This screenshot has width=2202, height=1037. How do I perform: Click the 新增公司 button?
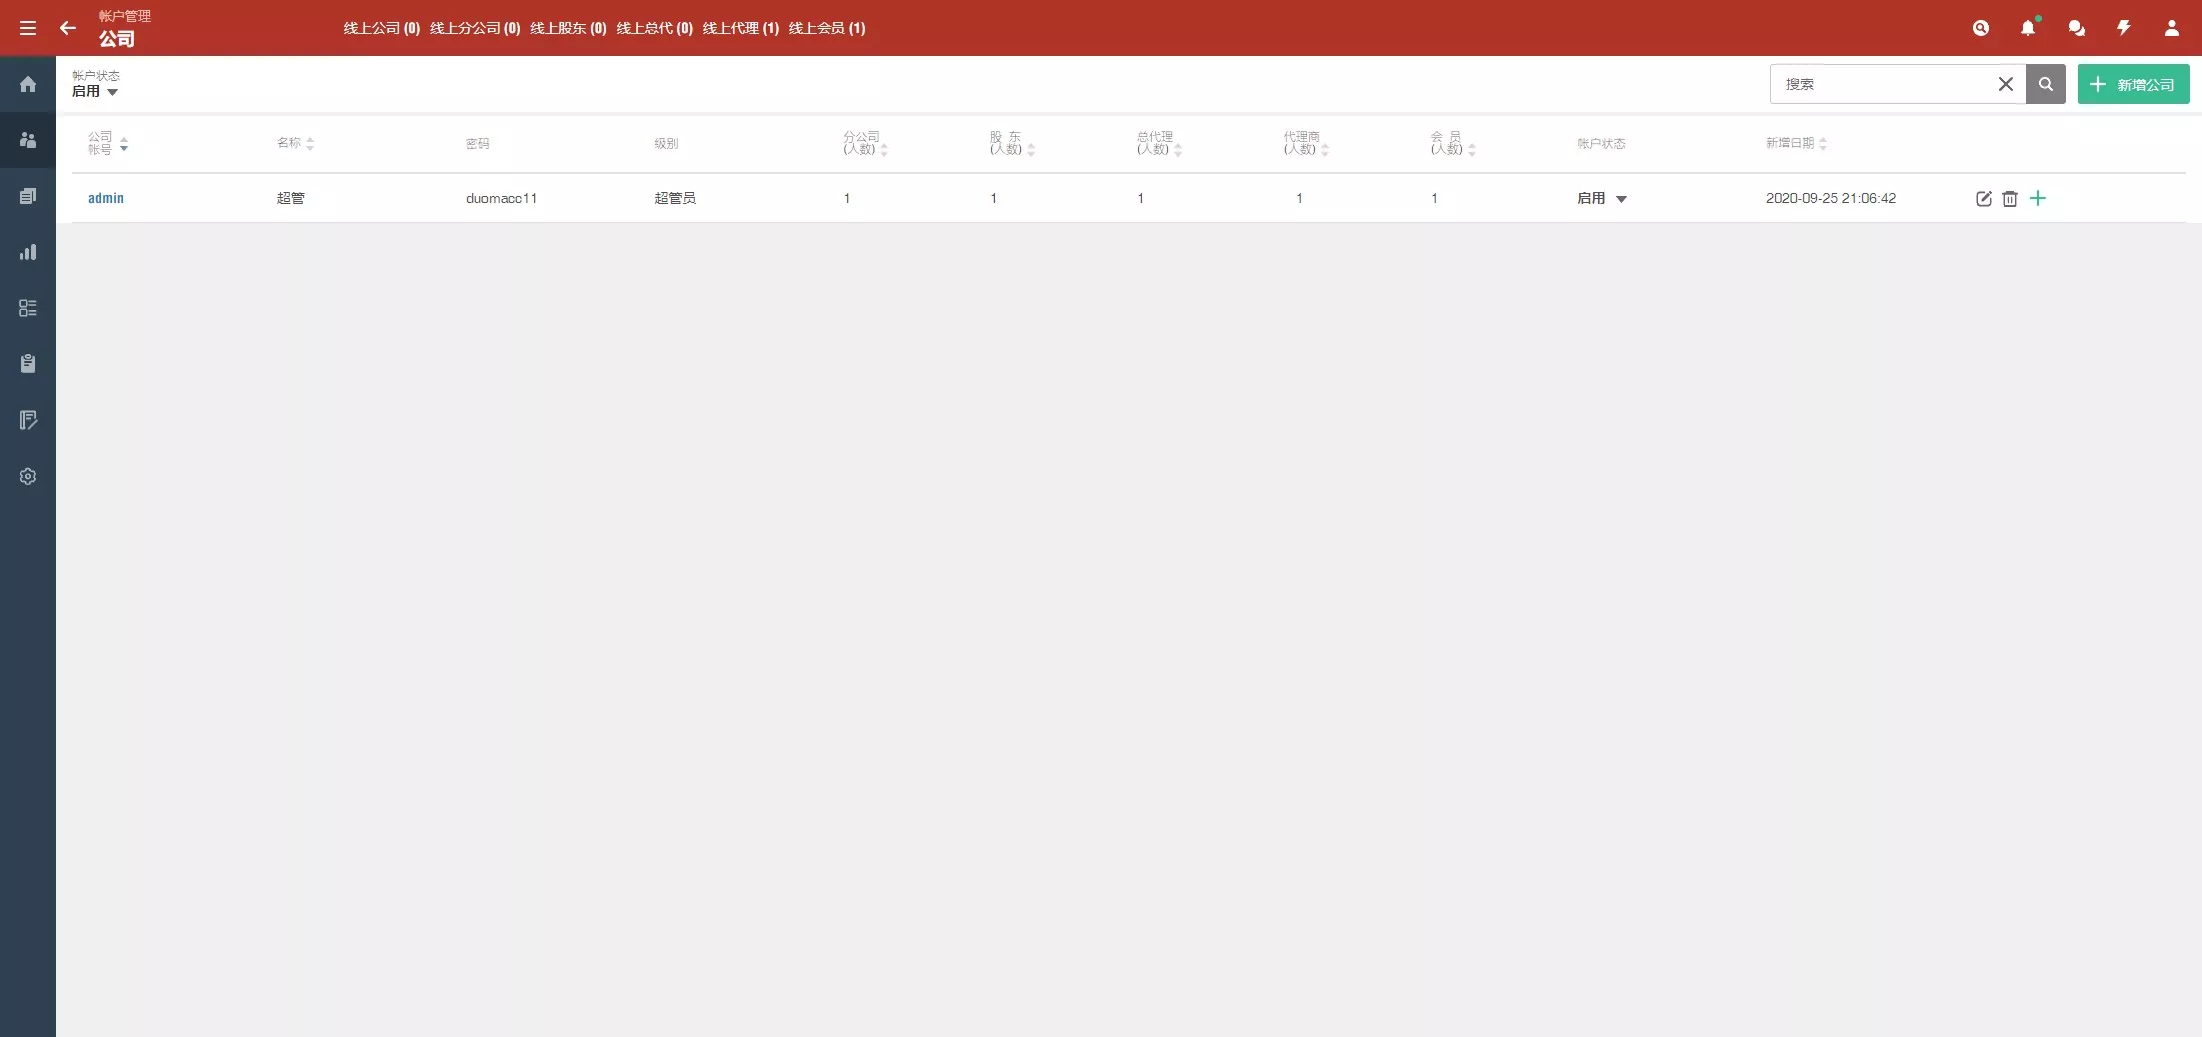(2134, 84)
